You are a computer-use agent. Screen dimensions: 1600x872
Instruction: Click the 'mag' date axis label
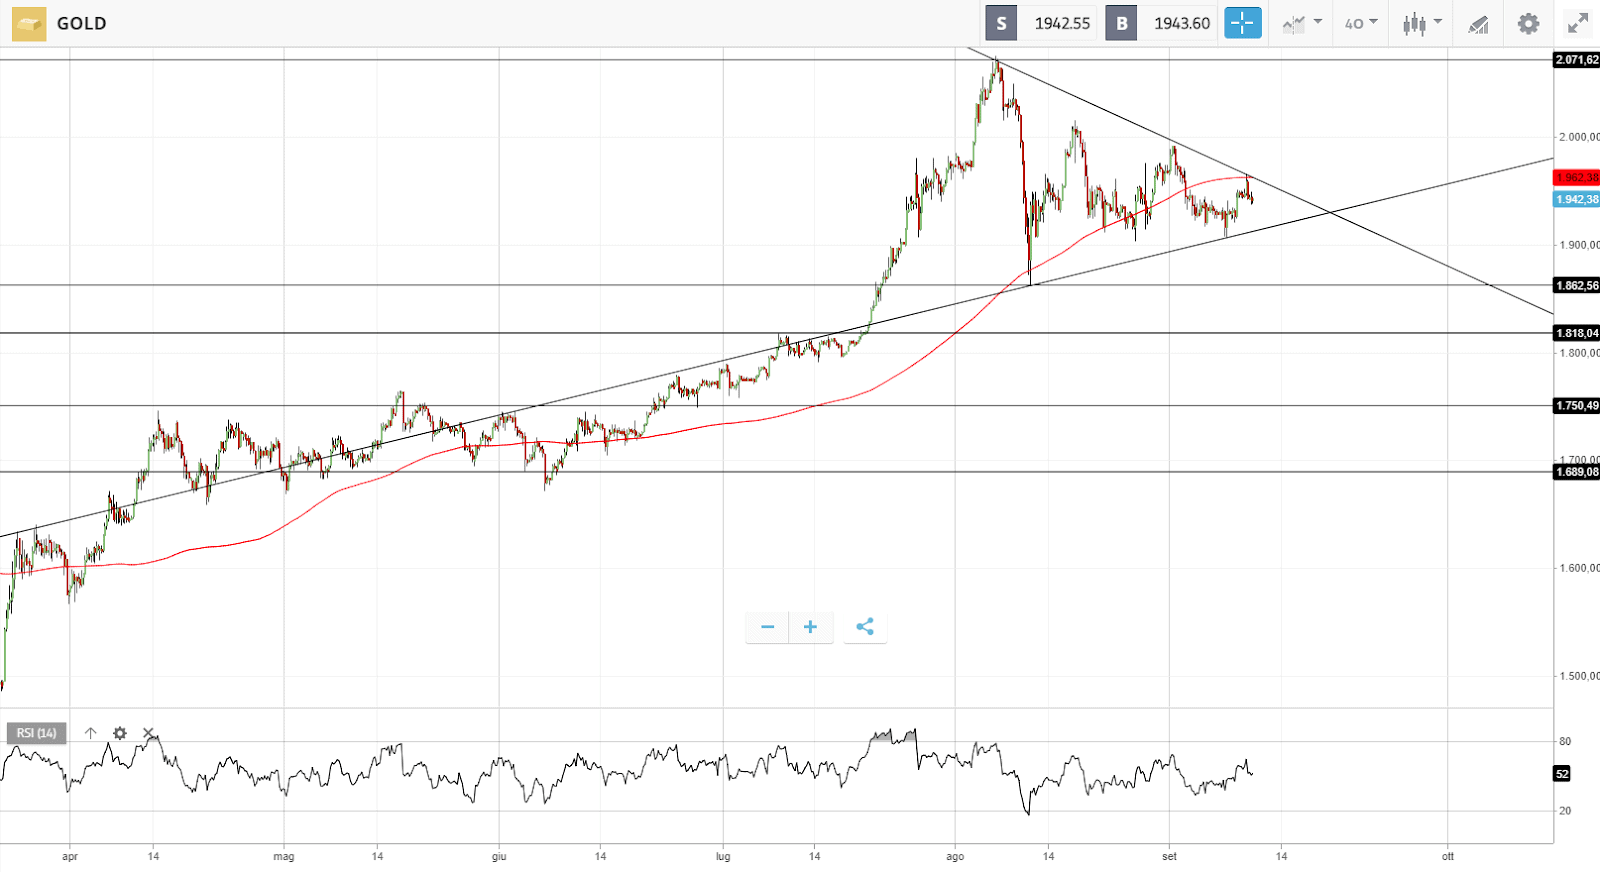pos(284,856)
